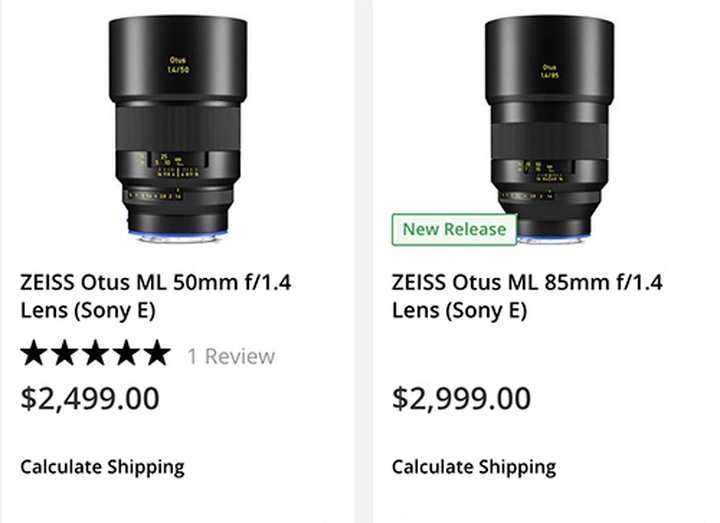
Task: Click the $2,499.00 price
Action: pyautogui.click(x=90, y=398)
